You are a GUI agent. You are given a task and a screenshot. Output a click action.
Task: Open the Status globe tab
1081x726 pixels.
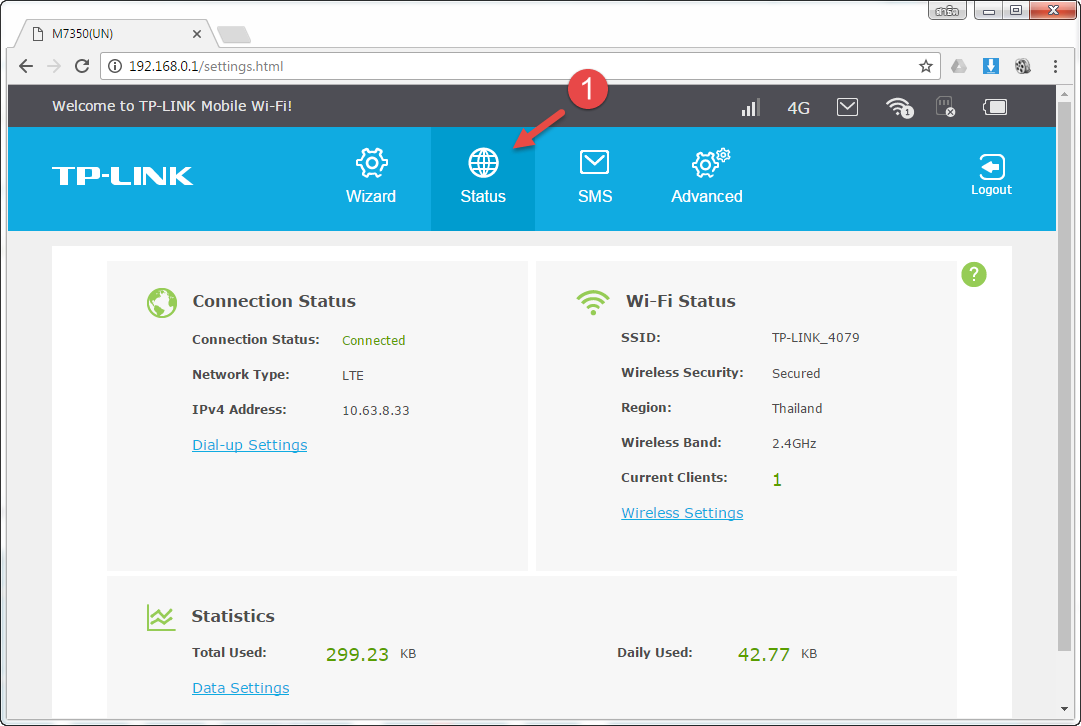tap(483, 177)
